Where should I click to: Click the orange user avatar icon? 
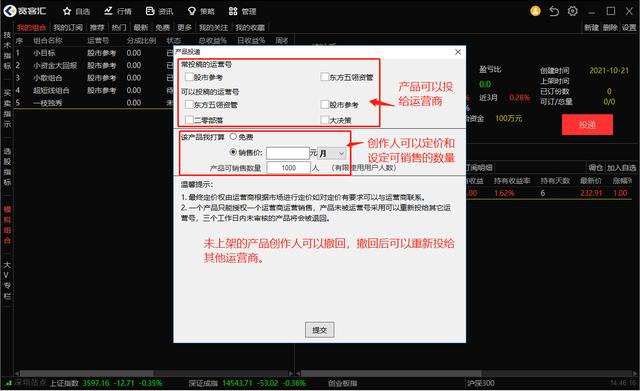click(536, 11)
